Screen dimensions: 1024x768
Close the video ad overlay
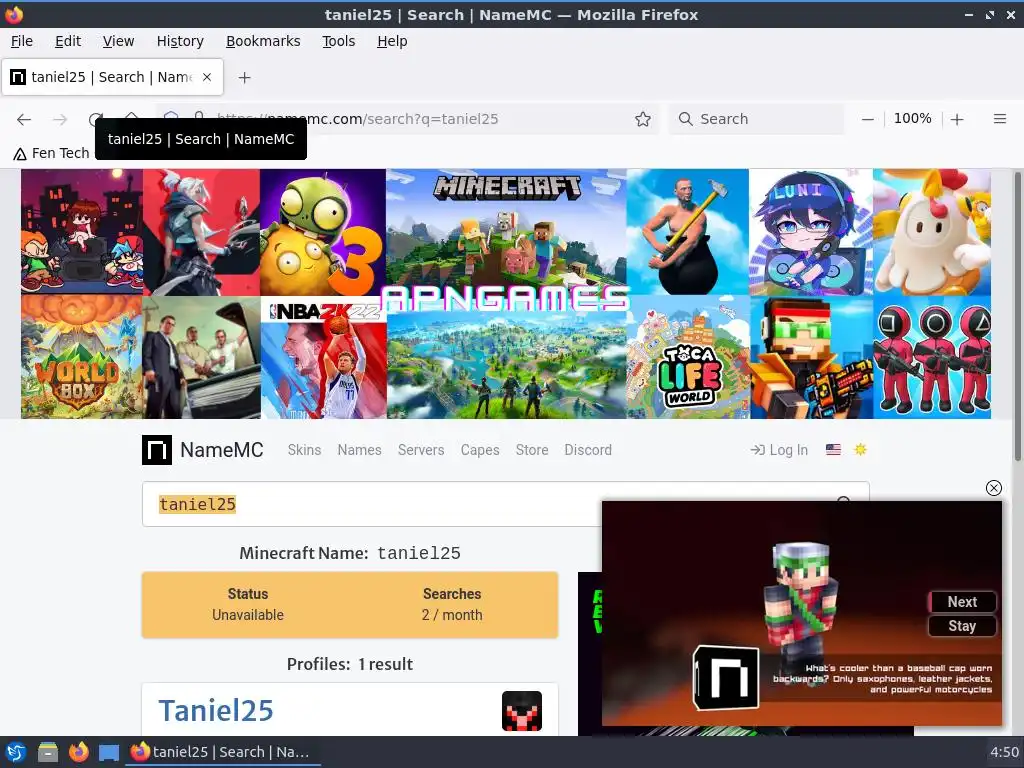pyautogui.click(x=993, y=488)
